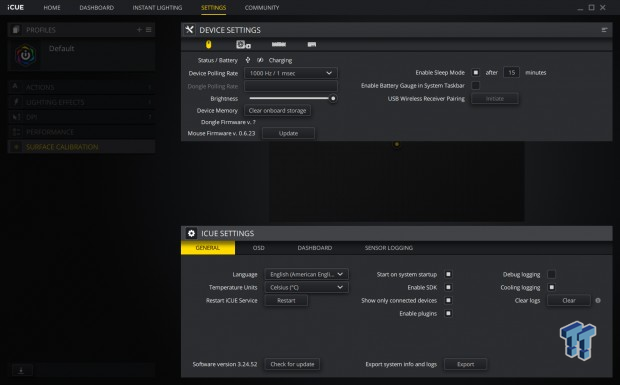This screenshot has width=620, height=385.
Task: Add a new profile with plus icon
Action: (x=139, y=30)
